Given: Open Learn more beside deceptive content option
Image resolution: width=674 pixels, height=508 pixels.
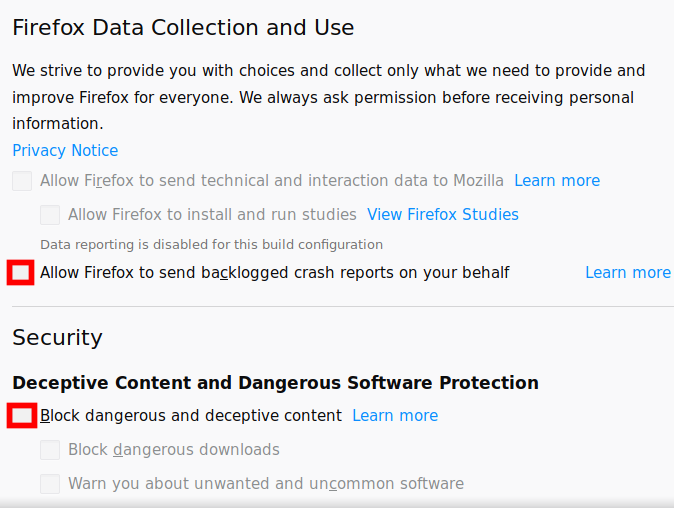Looking at the screenshot, I should point(395,416).
